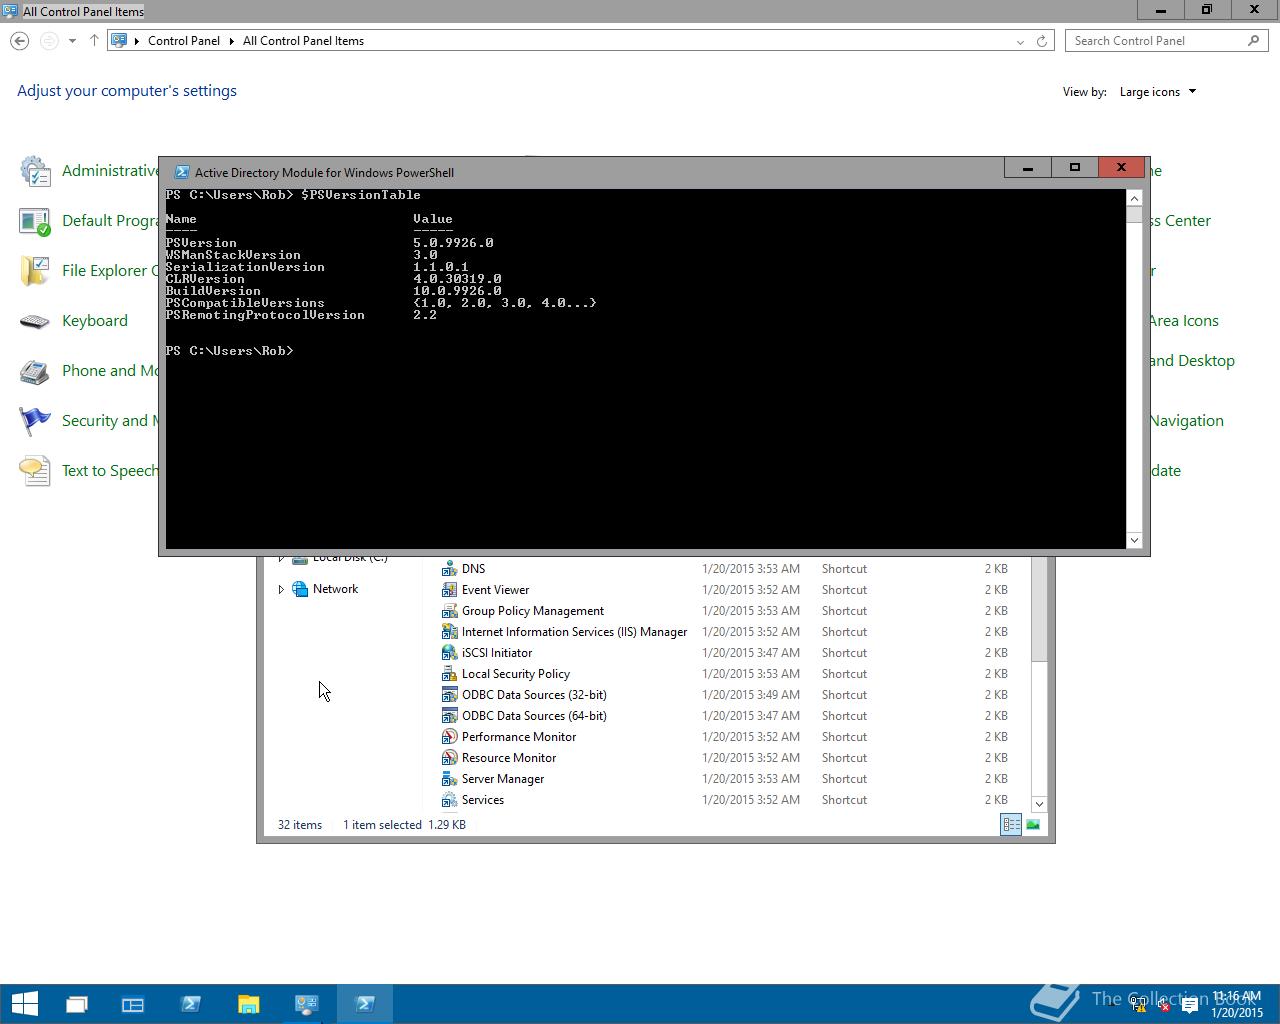This screenshot has height=1024, width=1280.
Task: Expand the Network tree node
Action: click(x=281, y=590)
